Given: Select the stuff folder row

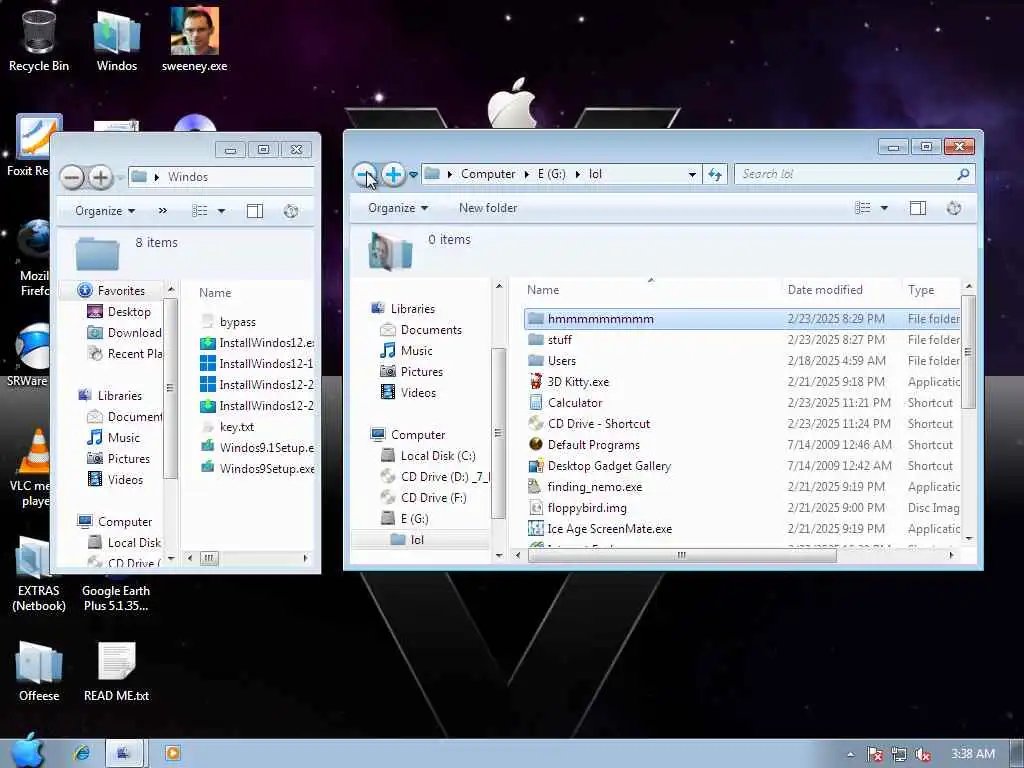Looking at the screenshot, I should (x=743, y=340).
